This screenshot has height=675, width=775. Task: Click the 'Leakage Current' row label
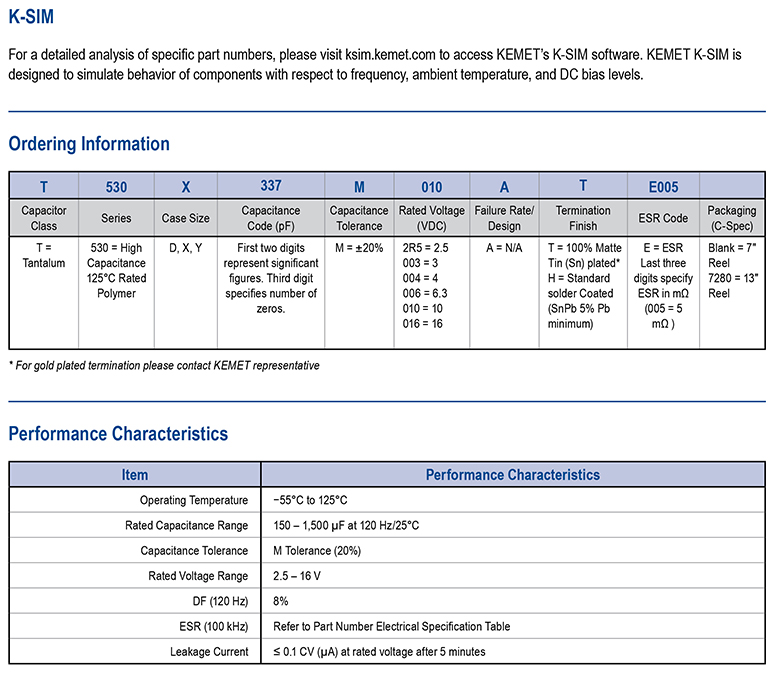(x=209, y=652)
